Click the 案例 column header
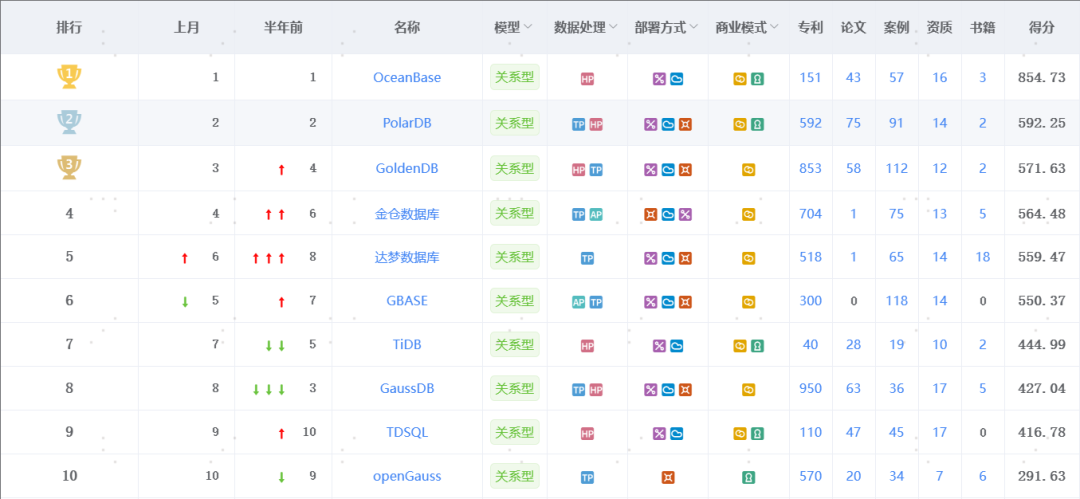This screenshot has width=1080, height=499. point(896,28)
